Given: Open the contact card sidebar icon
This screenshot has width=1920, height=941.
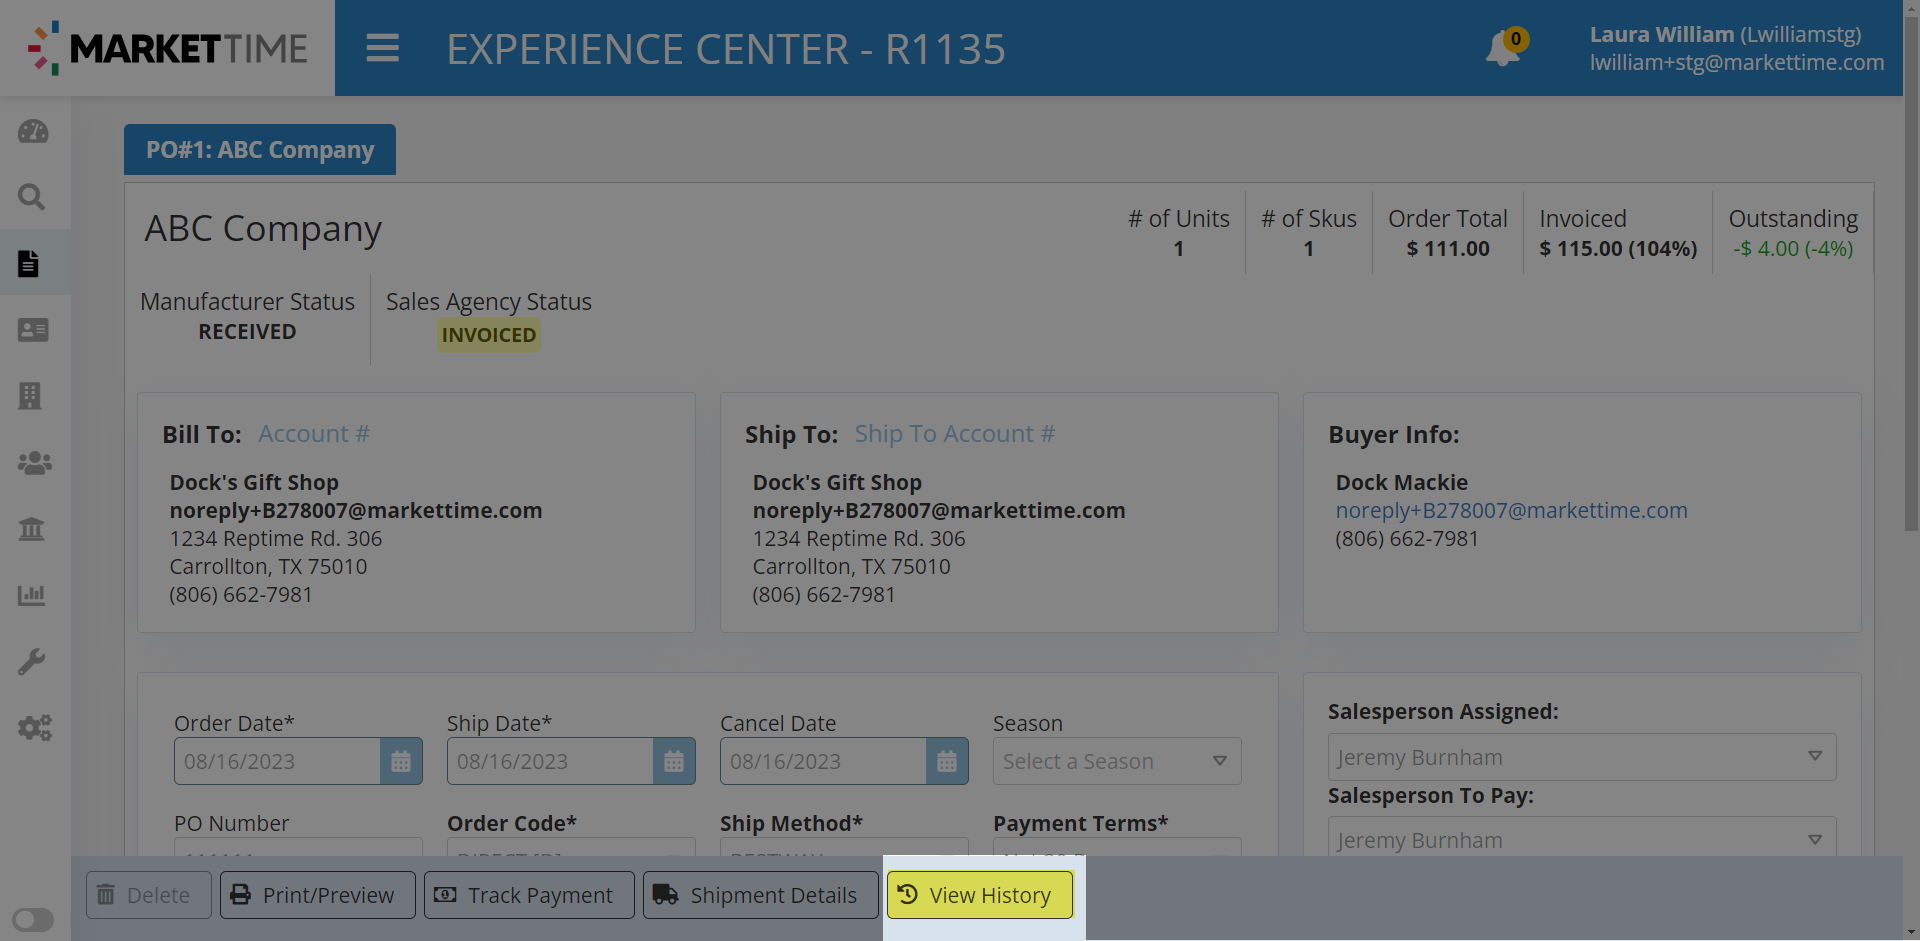Looking at the screenshot, I should tap(33, 329).
